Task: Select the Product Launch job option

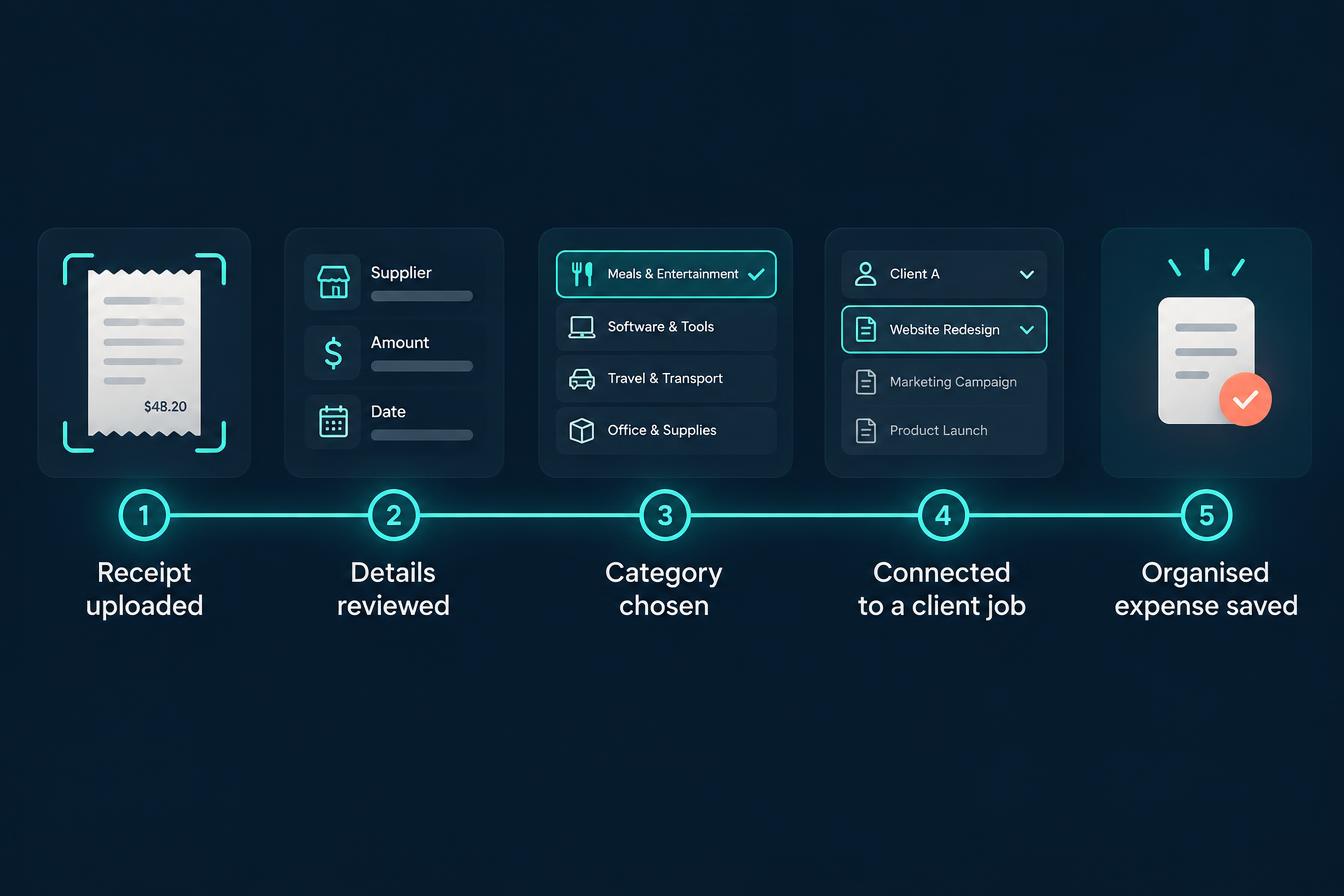Action: pos(944,431)
